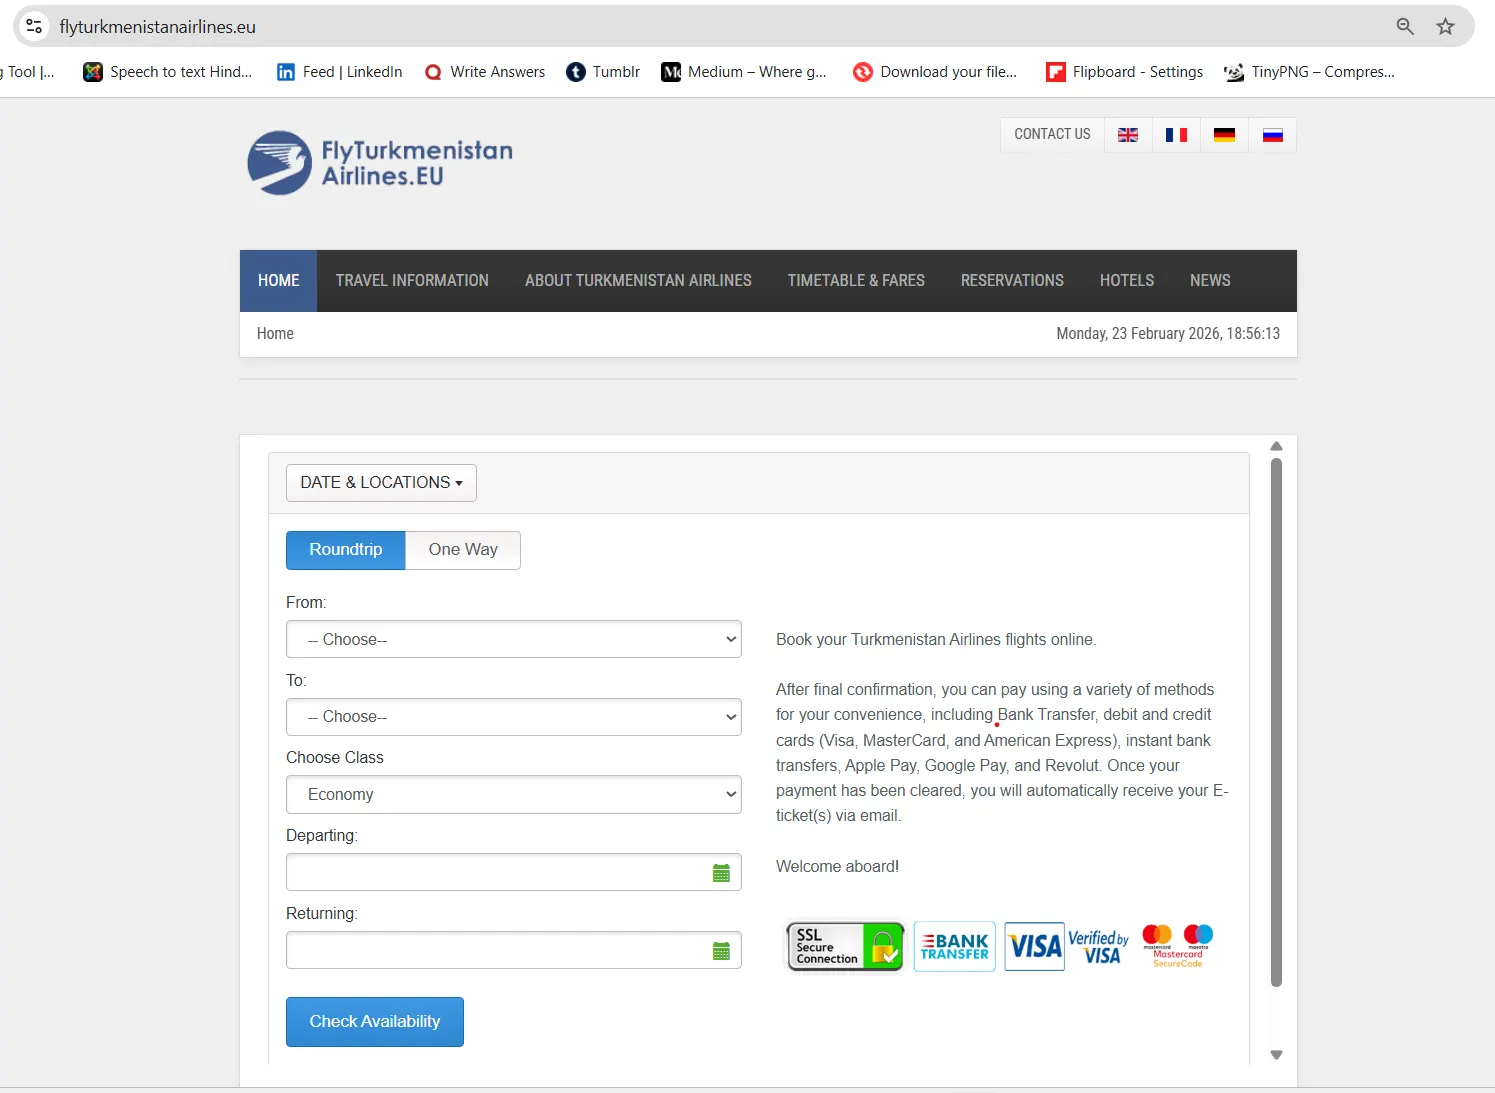The image size is (1495, 1093).
Task: Open the Contact Us link
Action: point(1052,135)
